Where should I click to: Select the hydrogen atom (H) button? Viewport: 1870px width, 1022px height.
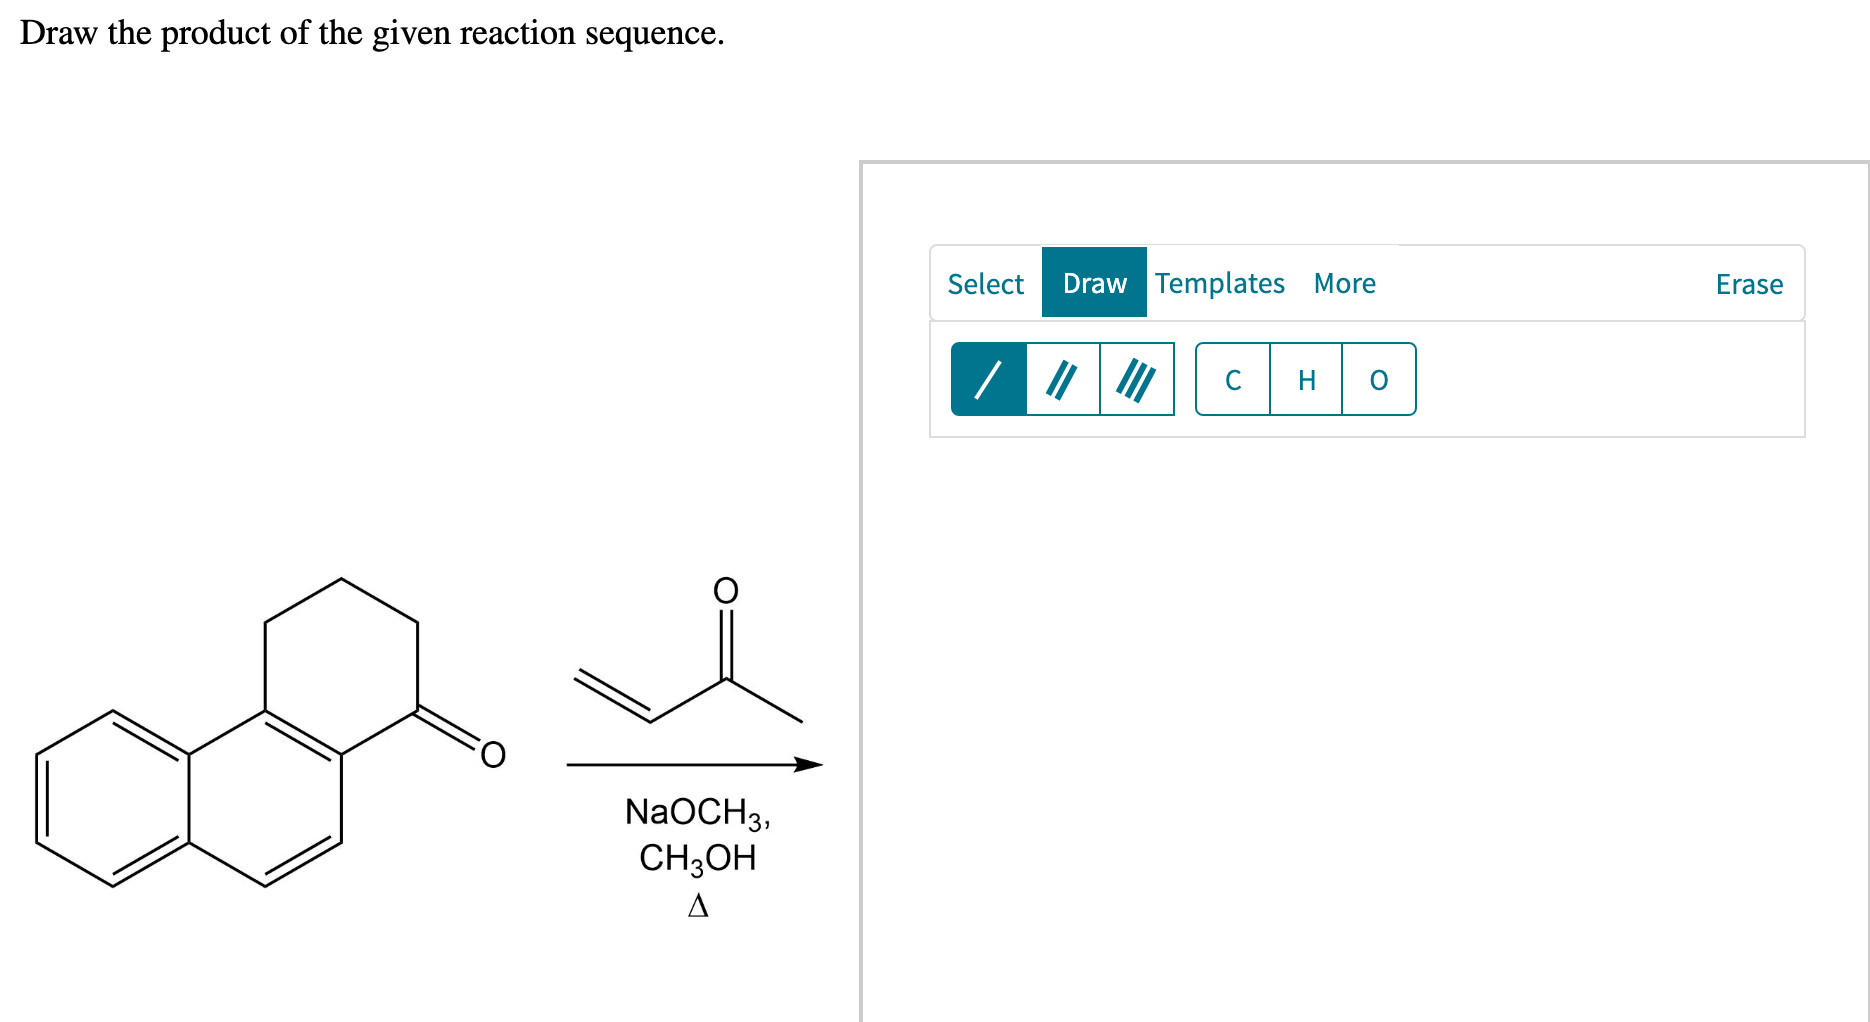(x=1305, y=378)
